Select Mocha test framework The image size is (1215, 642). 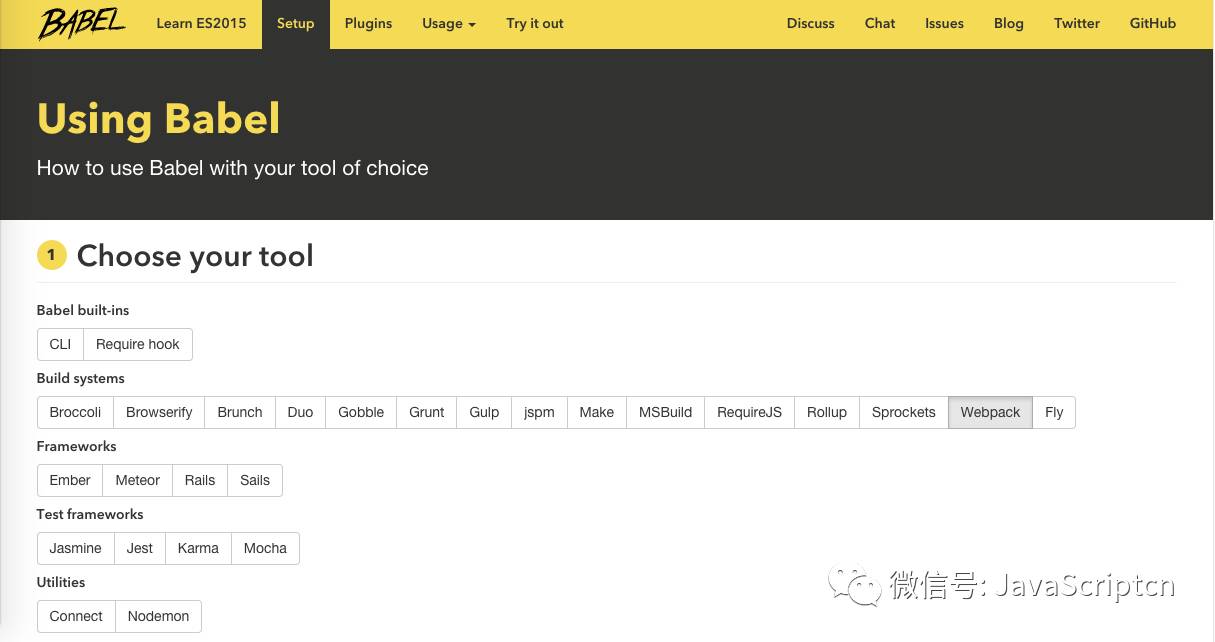pyautogui.click(x=265, y=548)
